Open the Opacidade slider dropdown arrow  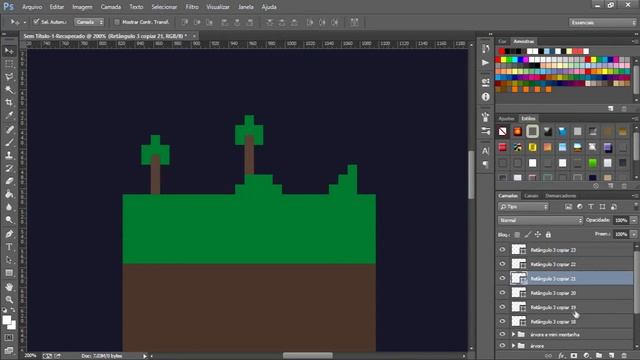(x=633, y=220)
